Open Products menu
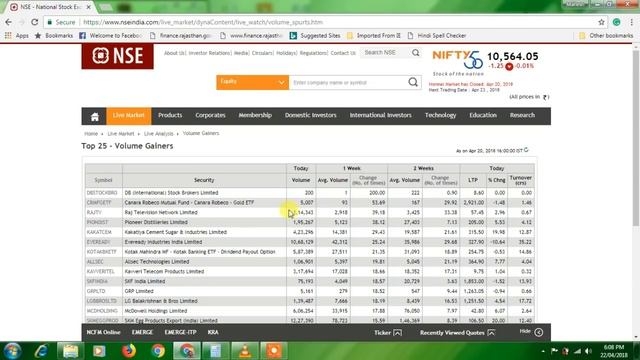 point(170,116)
